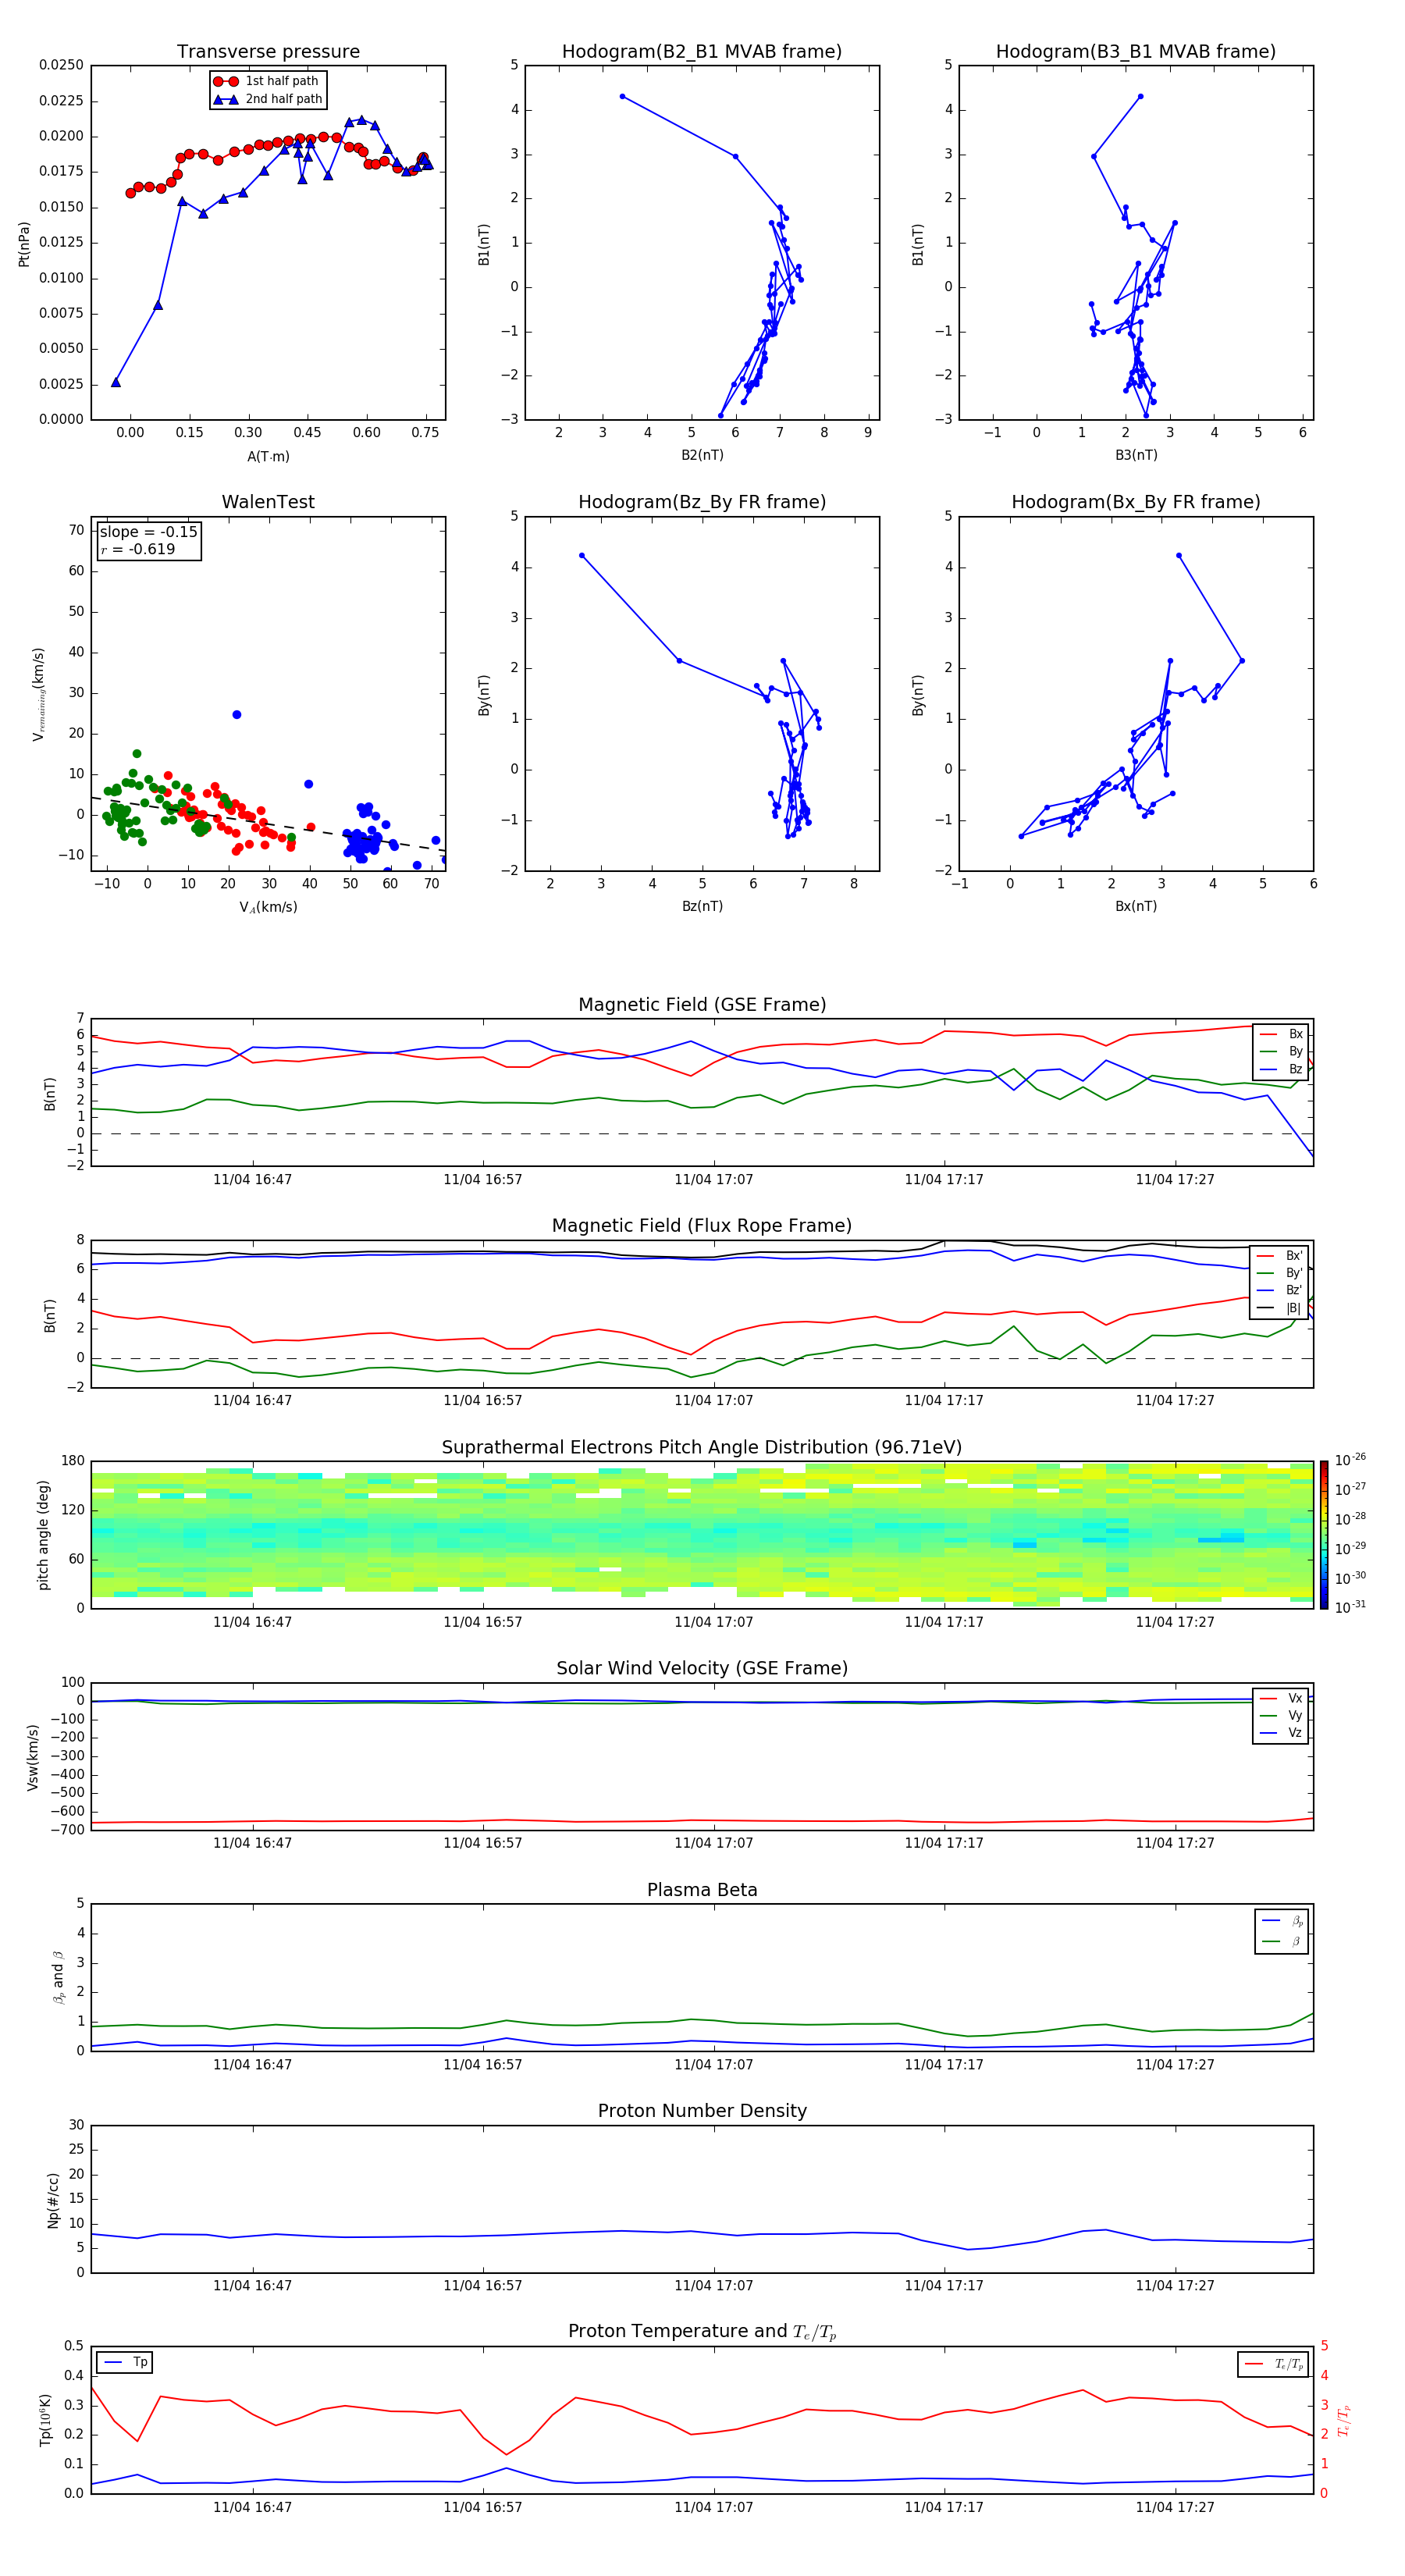Click the "Proton Number Density" title

coord(702,2112)
